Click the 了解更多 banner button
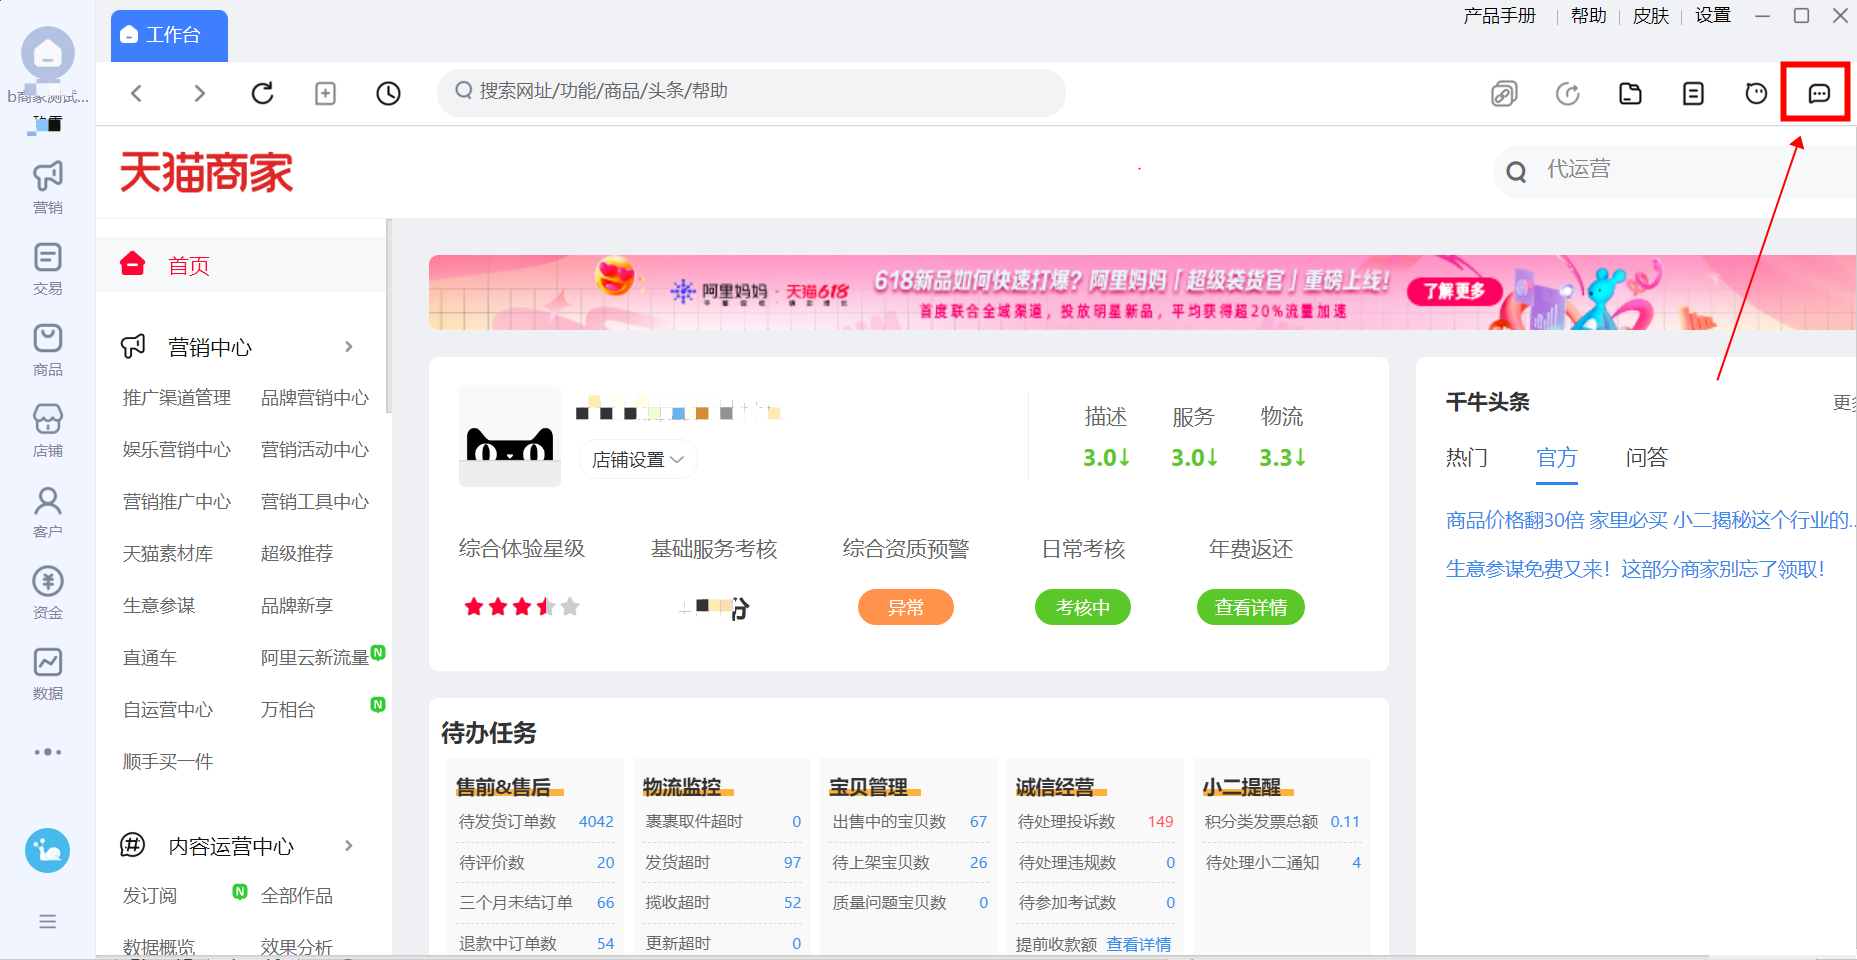1857x960 pixels. [x=1455, y=292]
